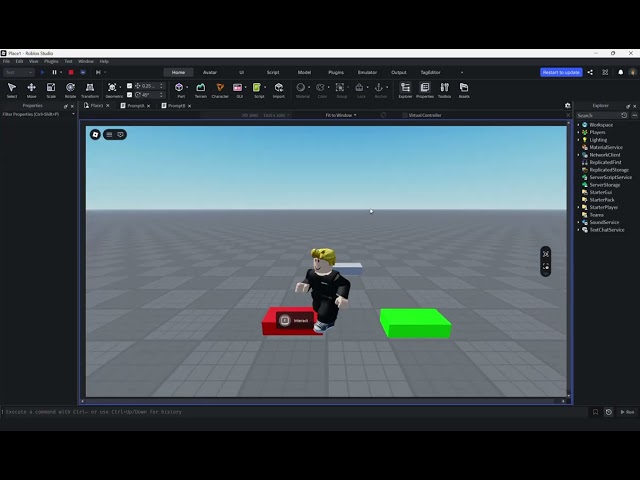Click the Explorer search history icon
The width and height of the screenshot is (640, 480).
pos(624,116)
